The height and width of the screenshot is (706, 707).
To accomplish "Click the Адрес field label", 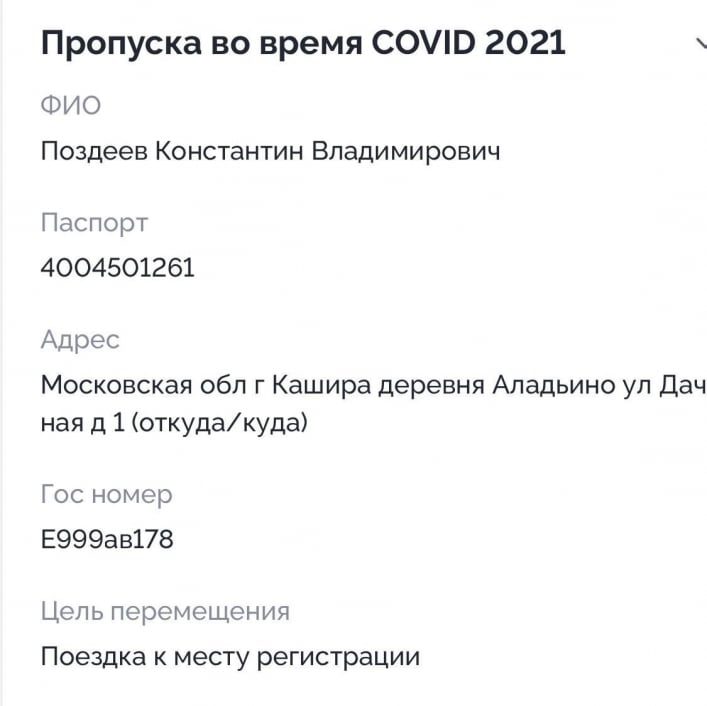I will coord(80,339).
